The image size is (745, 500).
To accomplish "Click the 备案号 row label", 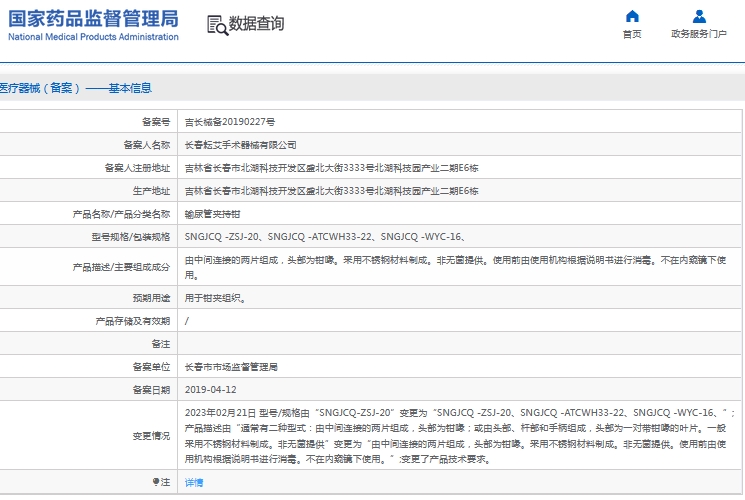I will [156, 122].
